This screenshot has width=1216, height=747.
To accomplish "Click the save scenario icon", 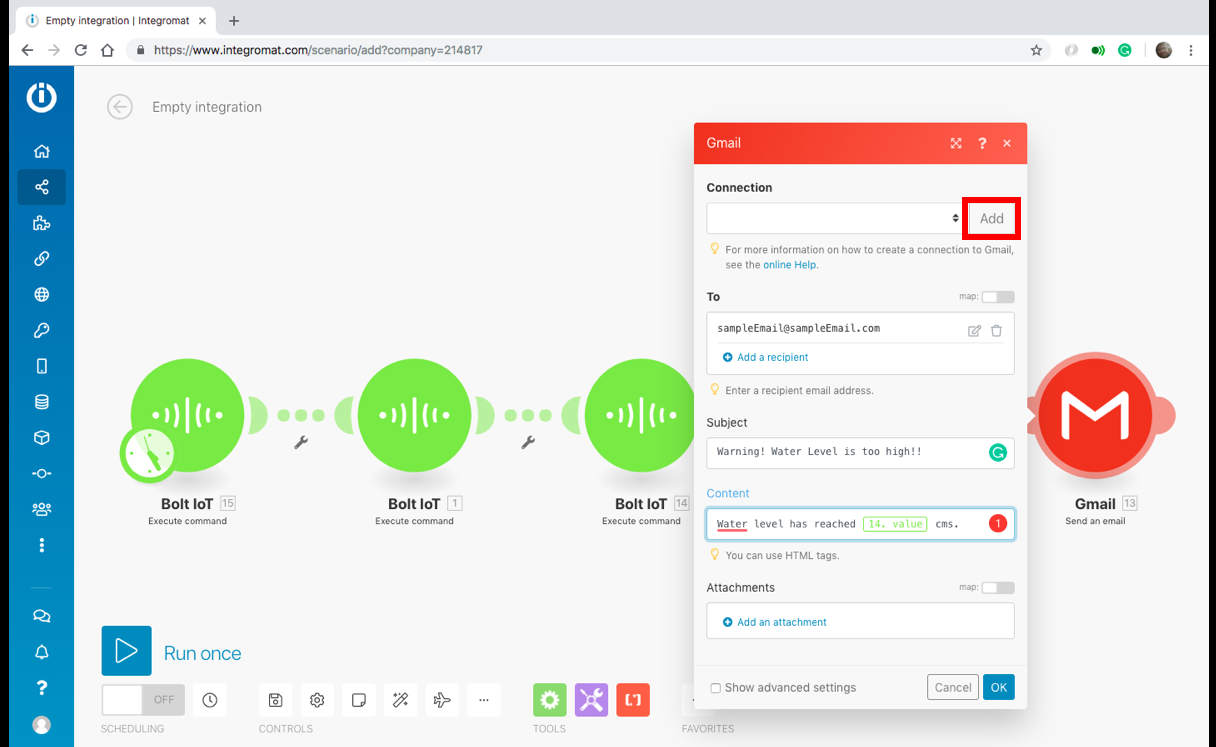I will 275,700.
